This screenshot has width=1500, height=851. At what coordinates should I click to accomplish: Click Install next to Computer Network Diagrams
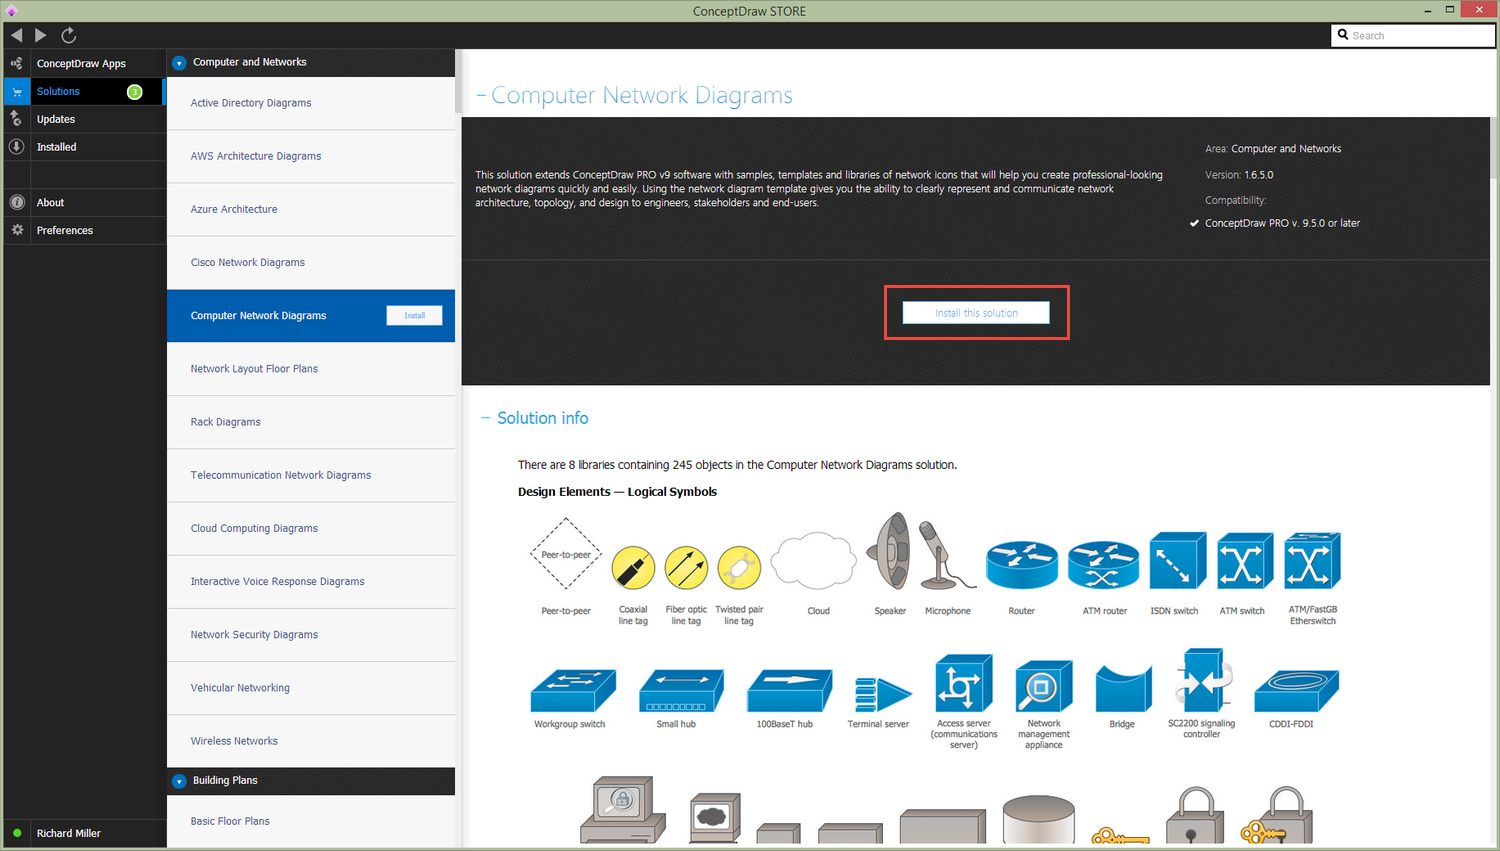point(414,315)
